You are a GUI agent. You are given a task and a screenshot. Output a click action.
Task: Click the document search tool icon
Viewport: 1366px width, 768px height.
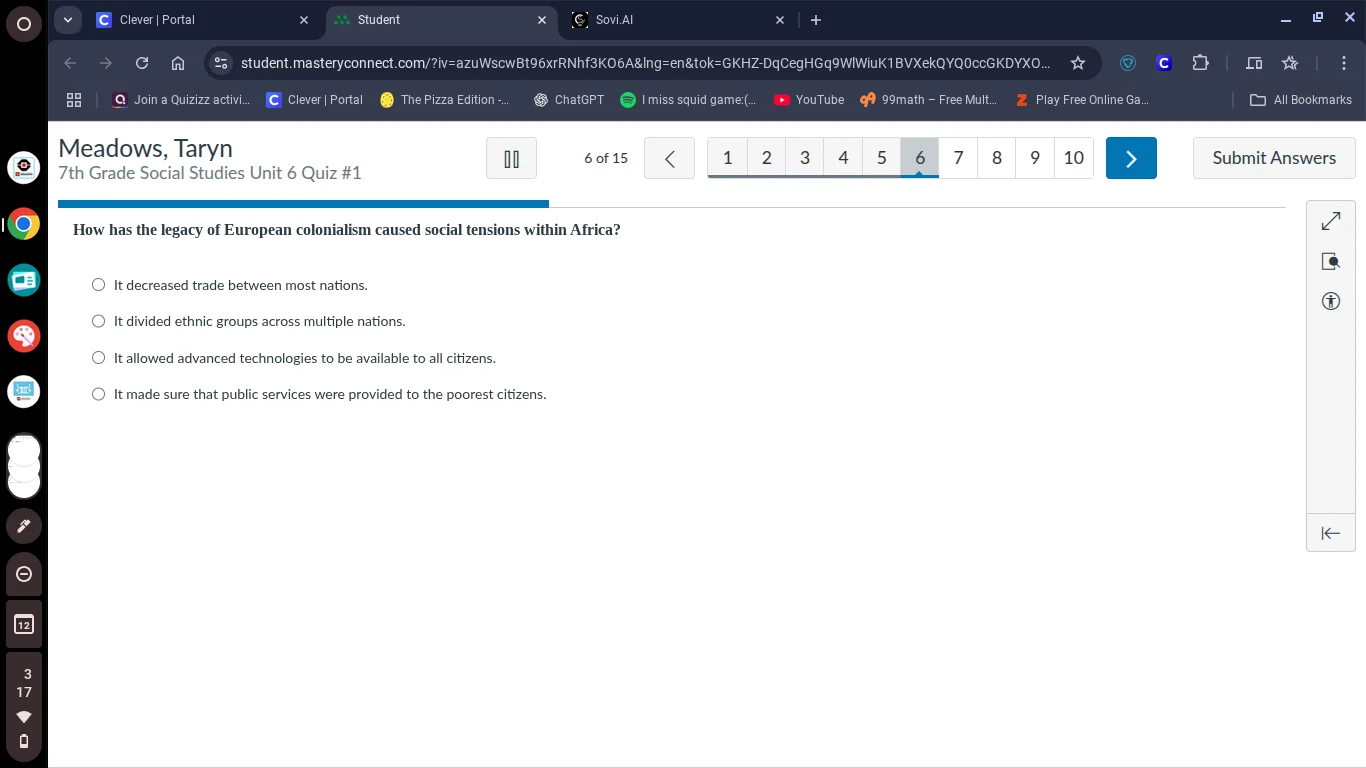click(x=1330, y=261)
